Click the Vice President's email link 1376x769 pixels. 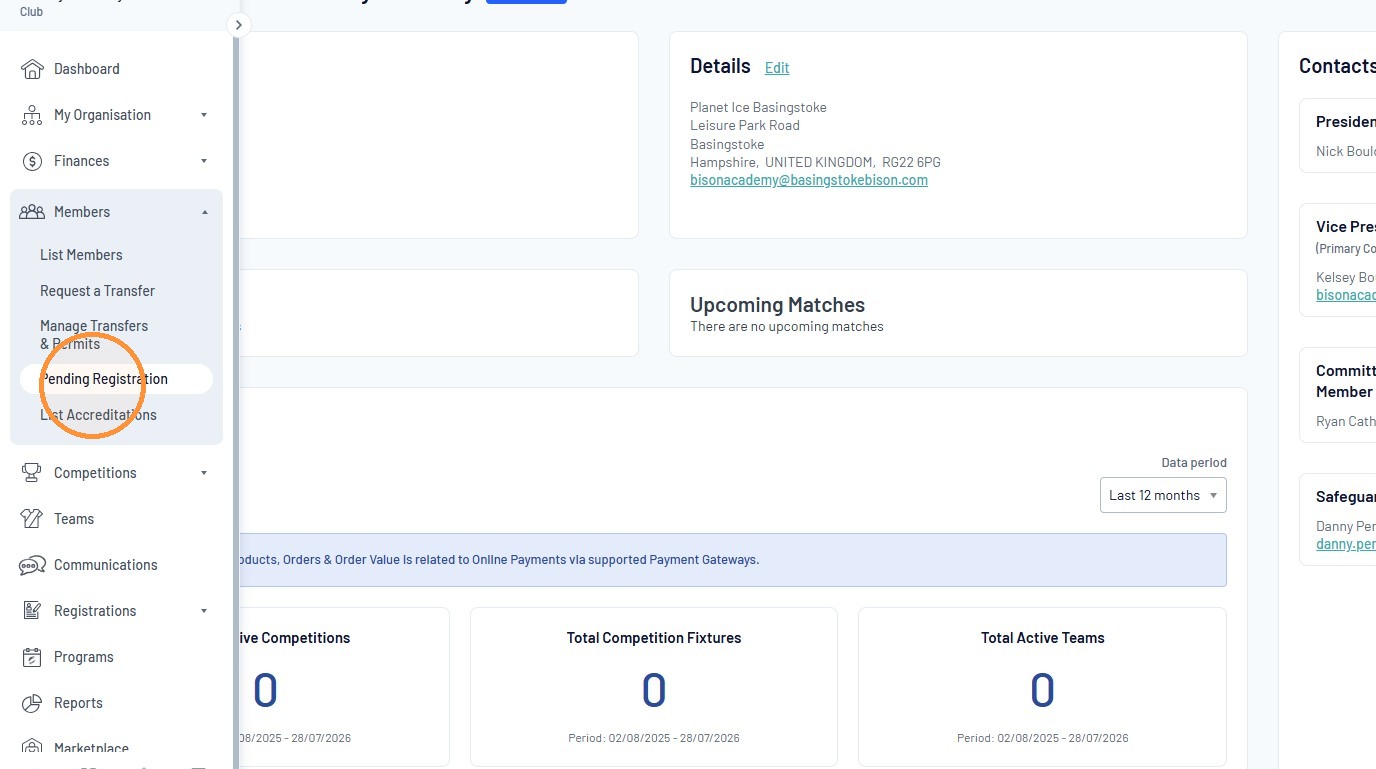click(1346, 295)
